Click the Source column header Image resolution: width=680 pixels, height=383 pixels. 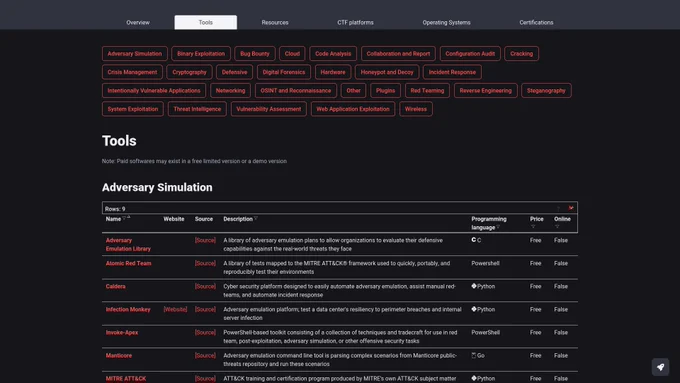click(204, 219)
